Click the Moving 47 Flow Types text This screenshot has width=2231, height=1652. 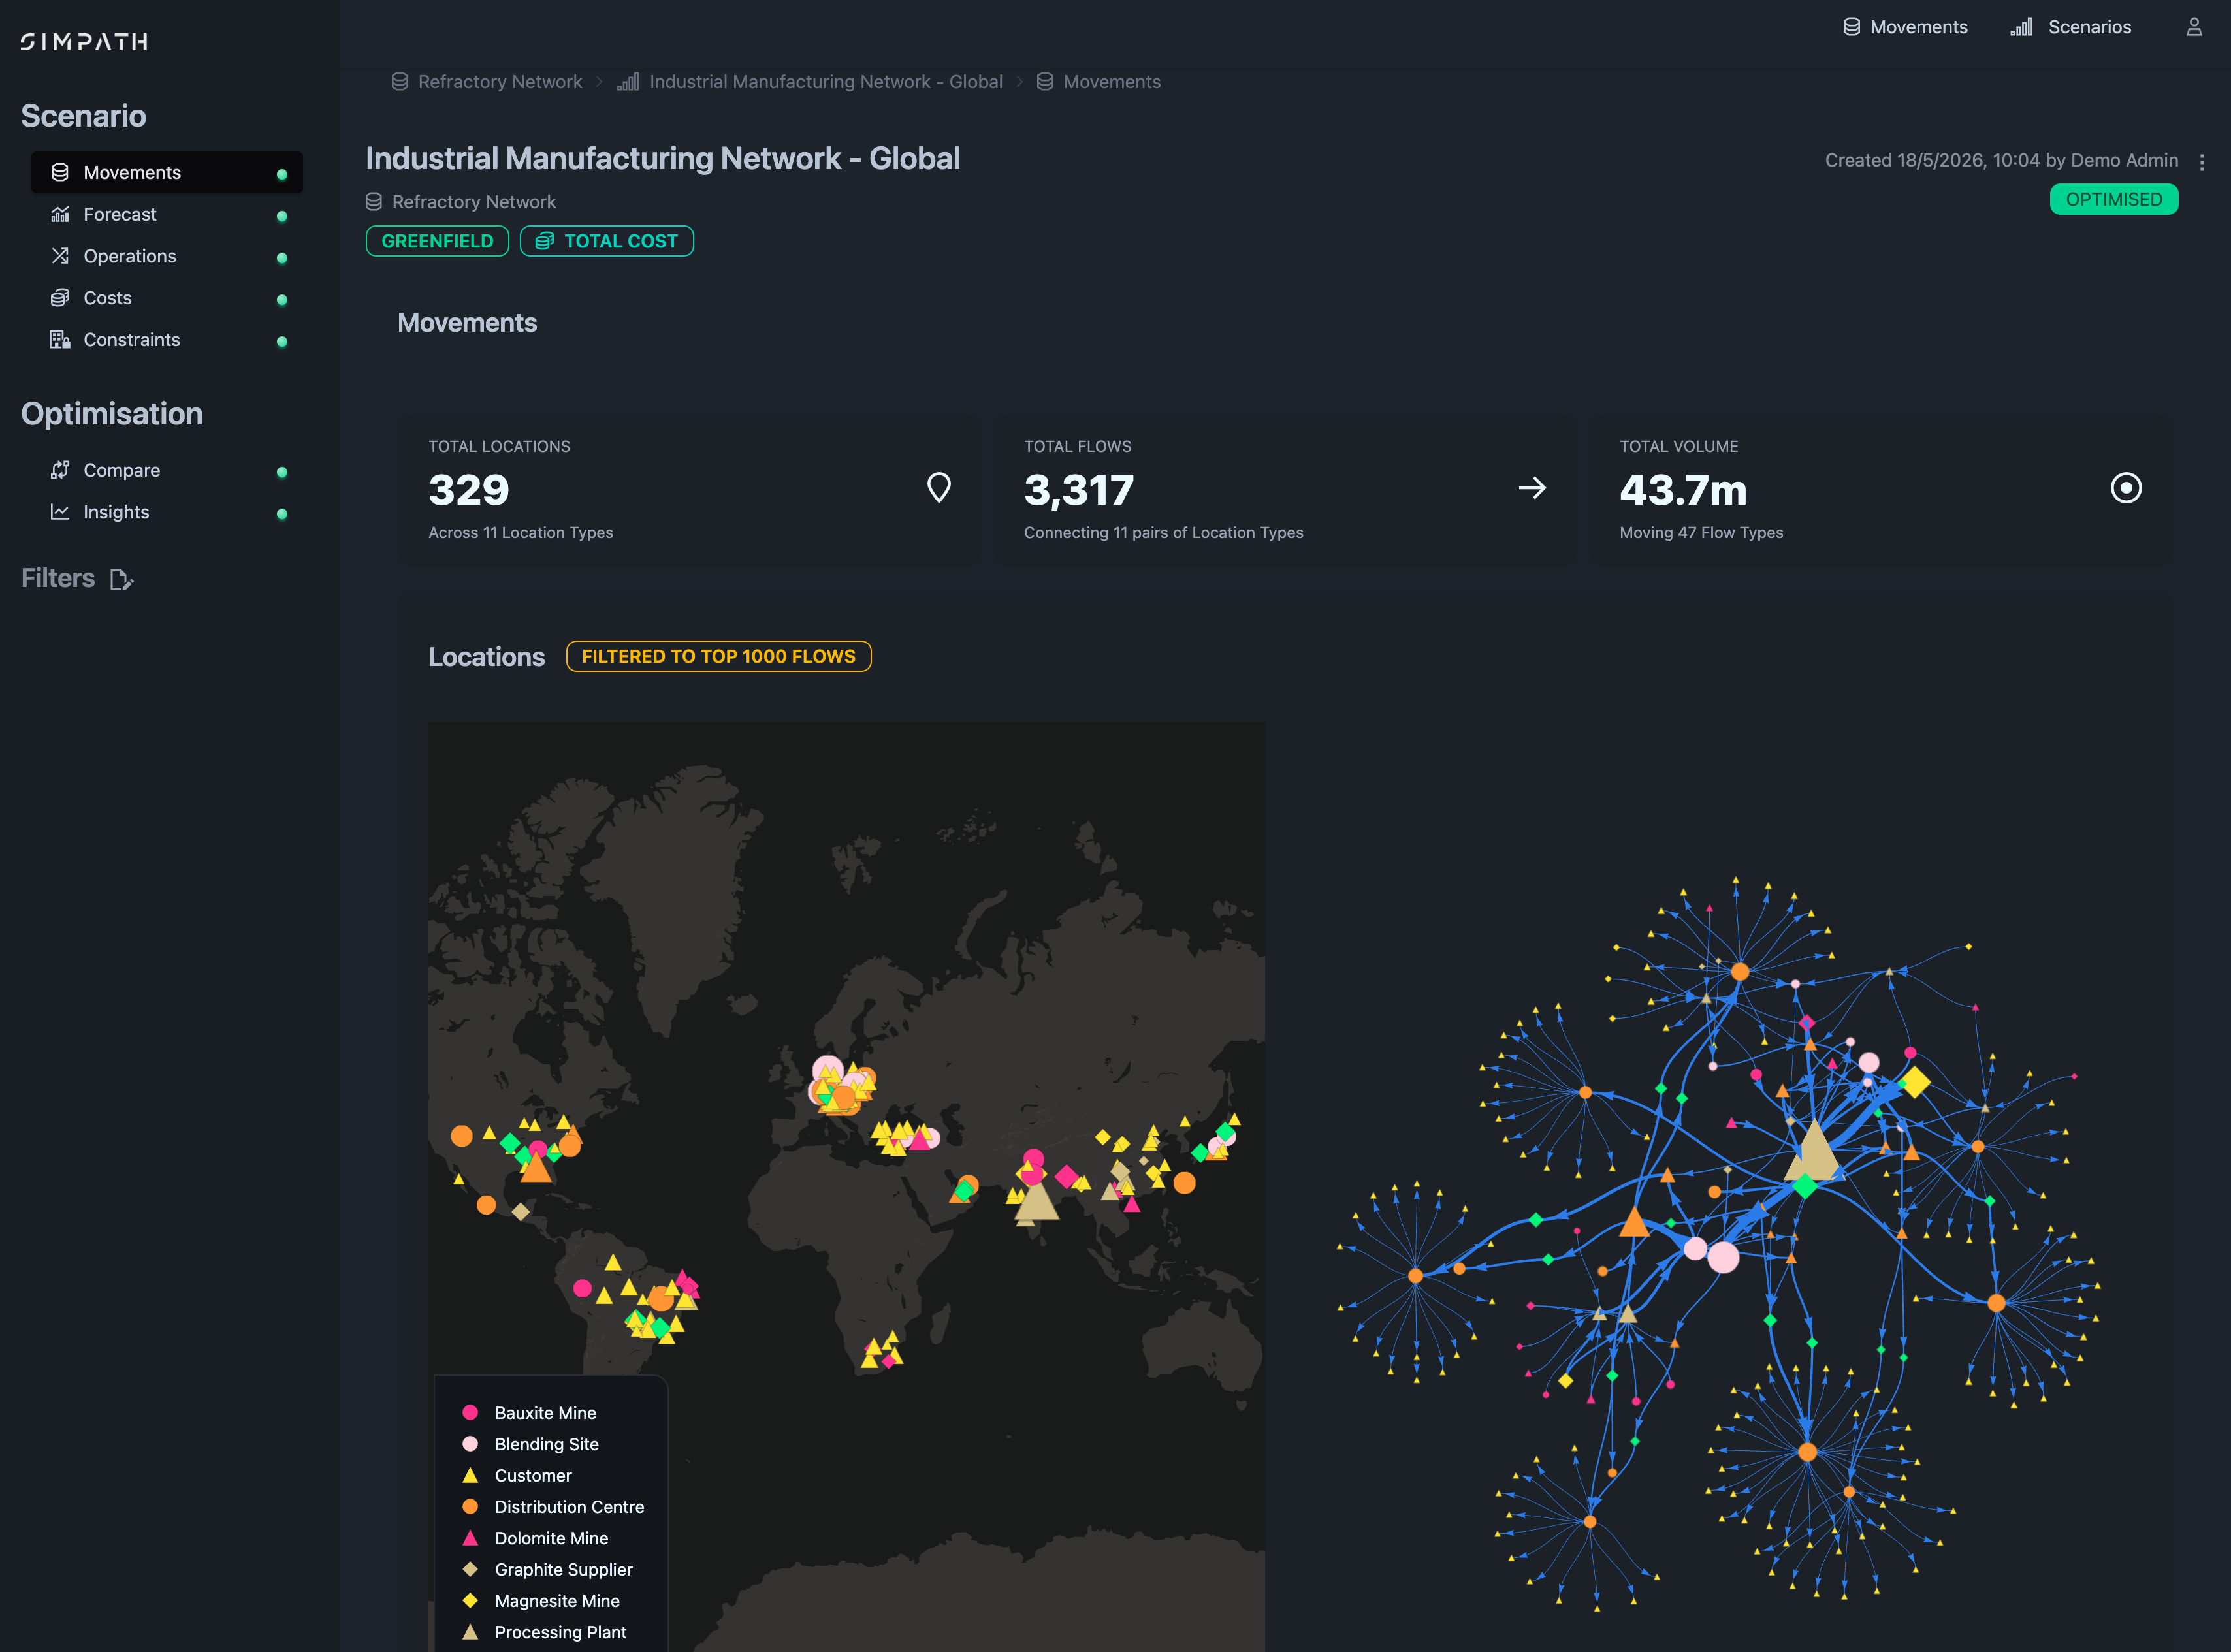[1701, 533]
